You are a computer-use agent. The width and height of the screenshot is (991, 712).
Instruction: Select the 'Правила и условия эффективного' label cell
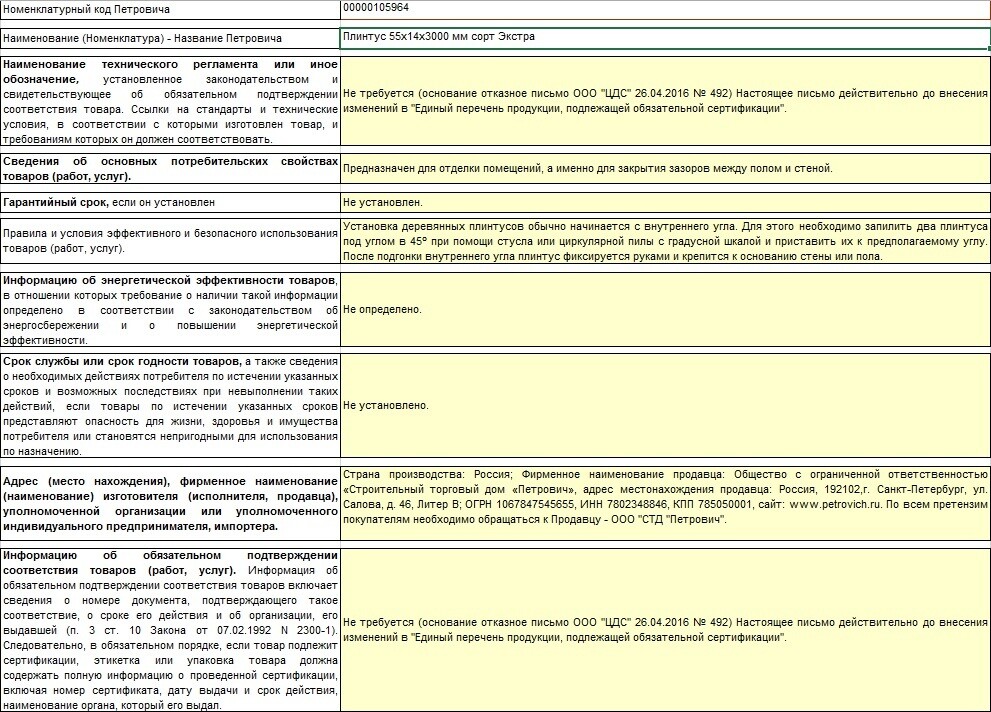coord(170,240)
